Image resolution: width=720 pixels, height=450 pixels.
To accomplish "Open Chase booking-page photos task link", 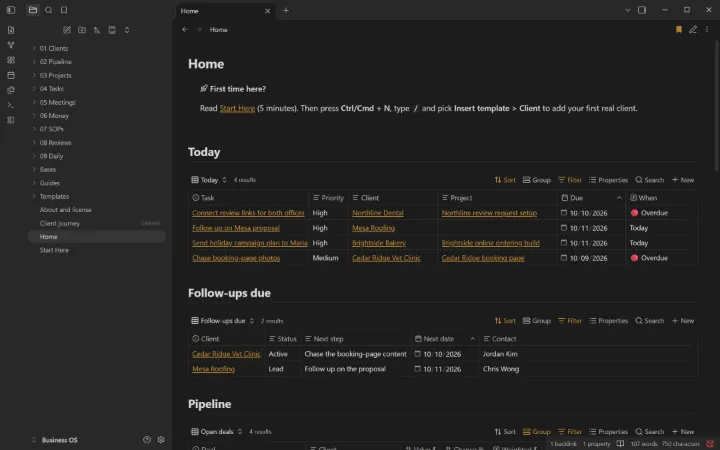I will 236,258.
